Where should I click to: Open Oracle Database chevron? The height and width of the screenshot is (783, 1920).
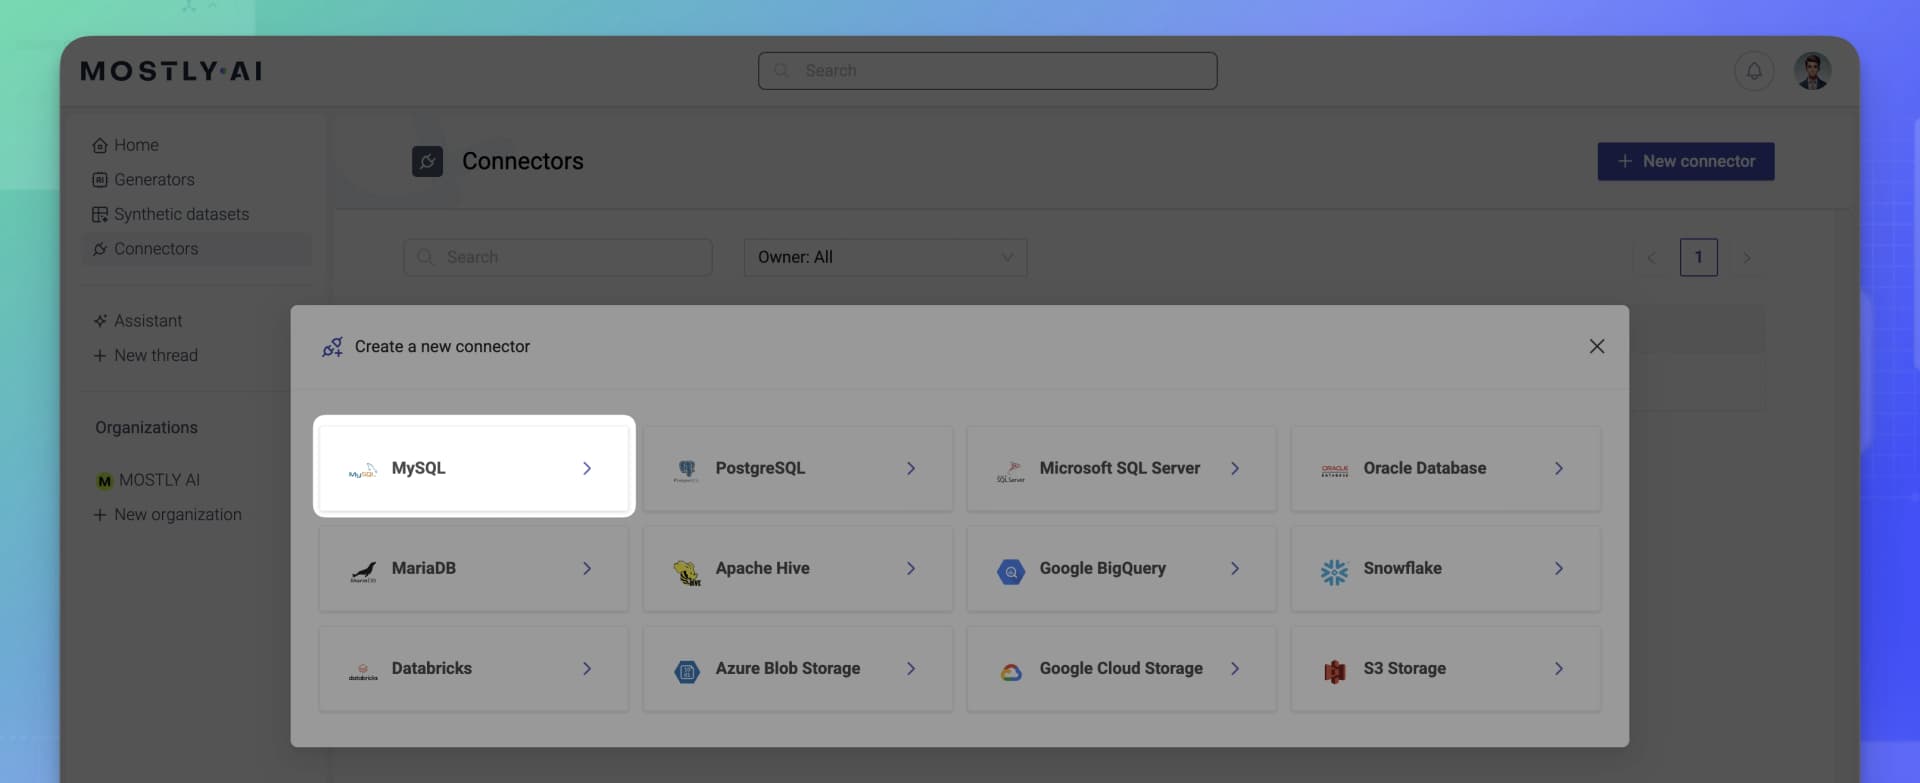1559,468
